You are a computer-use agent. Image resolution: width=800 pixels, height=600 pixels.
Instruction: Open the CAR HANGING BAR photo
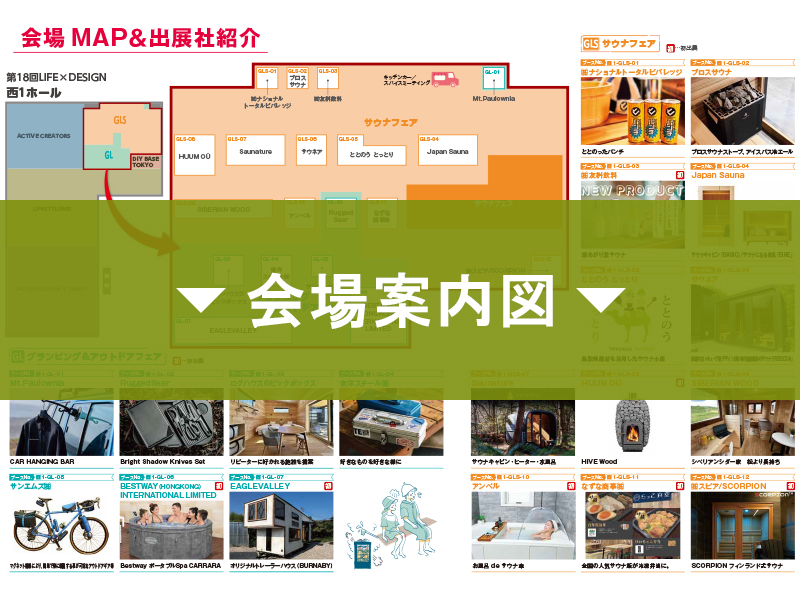(x=62, y=422)
